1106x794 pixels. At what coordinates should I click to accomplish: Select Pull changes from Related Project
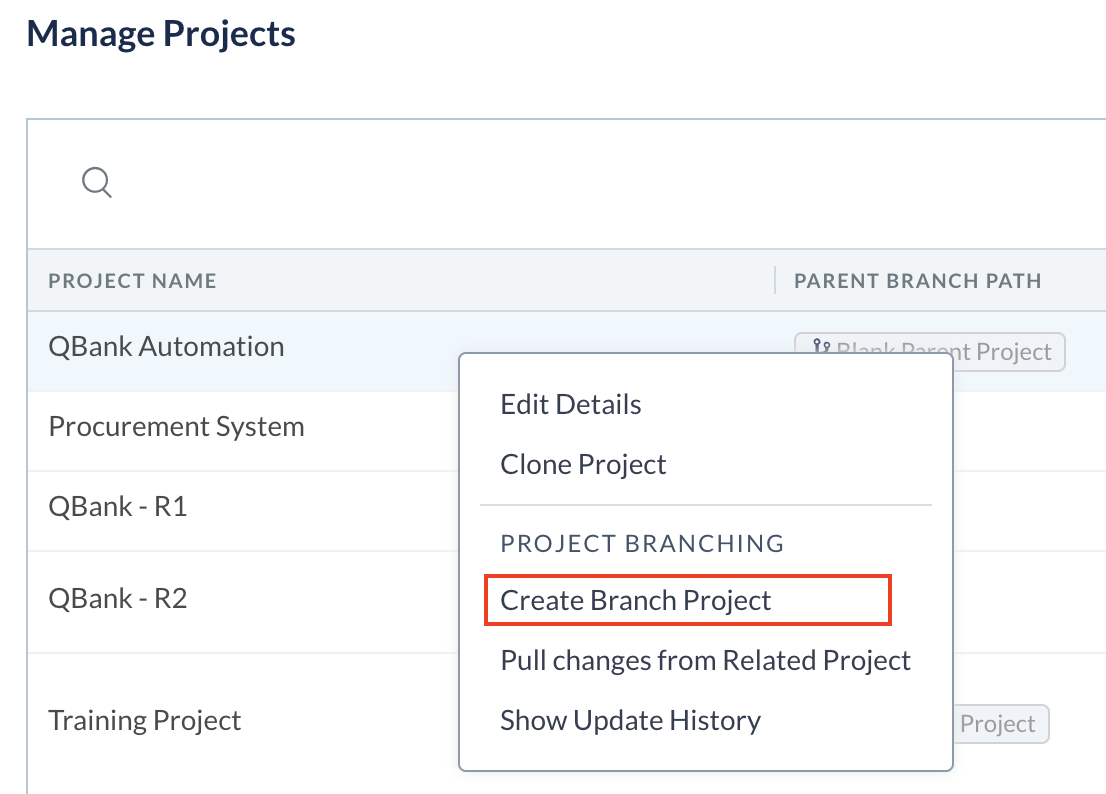click(705, 660)
